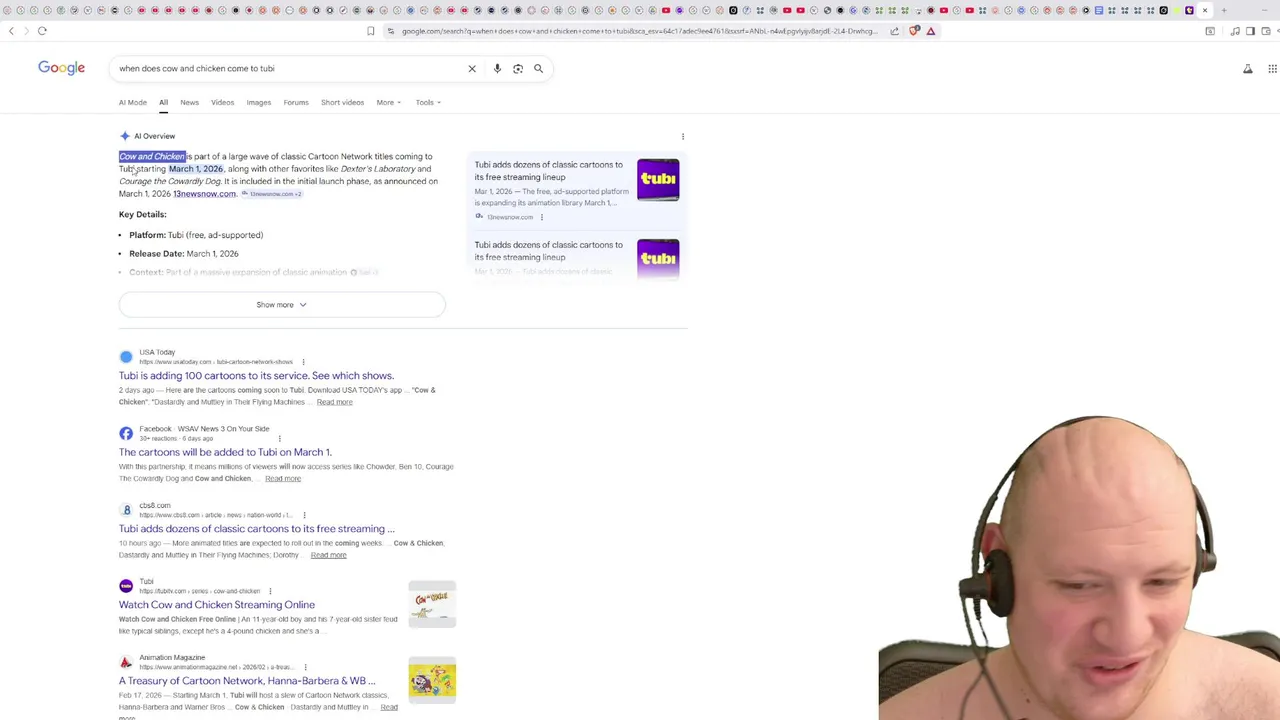Screen dimensions: 1280x720
Task: Click Cow and Chicken thumbnail beside Tubi result
Action: 432,604
